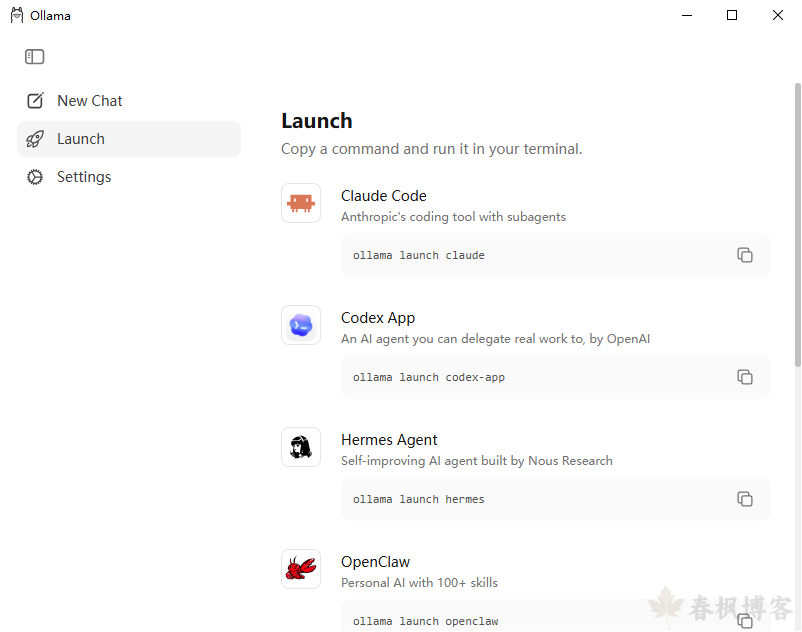Click the 'ollama launch claude' command text
802x632 pixels.
418,255
